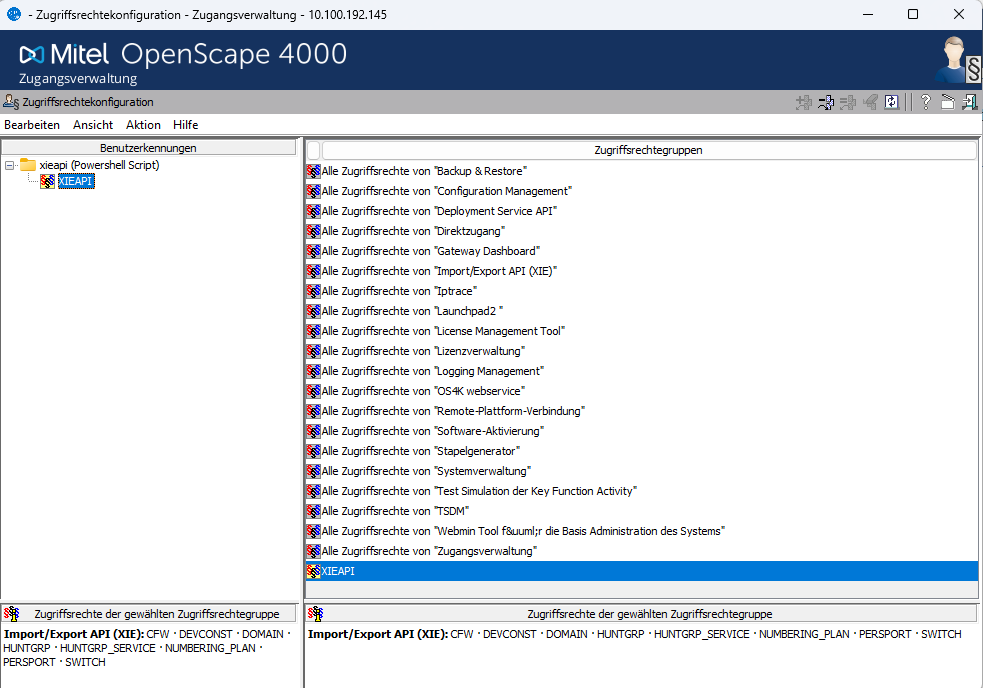The height and width of the screenshot is (688, 983).
Task: Click the blank header cell left of Zugriffsrechtegruppen
Action: click(314, 150)
